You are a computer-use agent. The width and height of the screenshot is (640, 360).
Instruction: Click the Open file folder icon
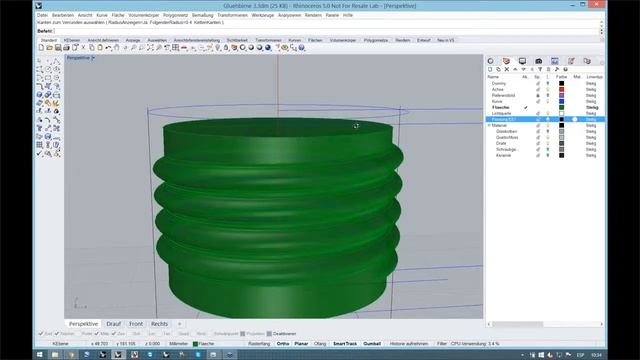pyautogui.click(x=49, y=48)
